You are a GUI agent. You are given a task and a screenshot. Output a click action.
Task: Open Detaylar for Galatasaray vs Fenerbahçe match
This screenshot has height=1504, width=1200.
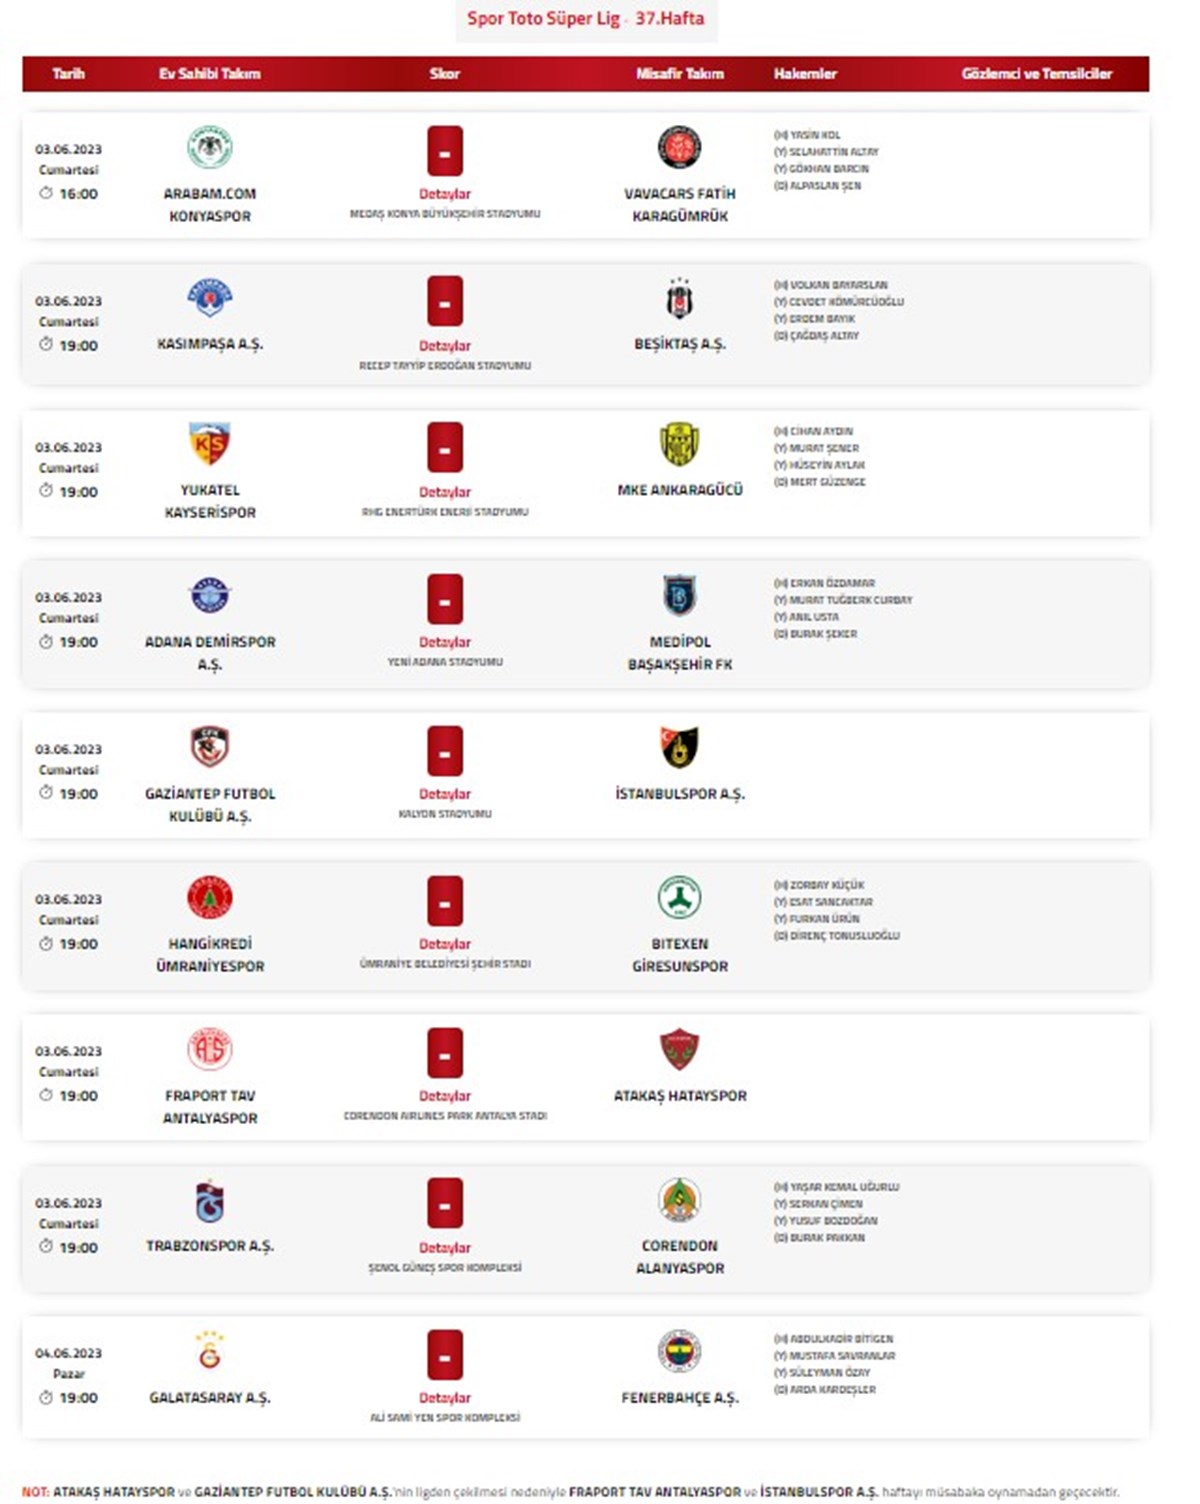(x=445, y=1398)
